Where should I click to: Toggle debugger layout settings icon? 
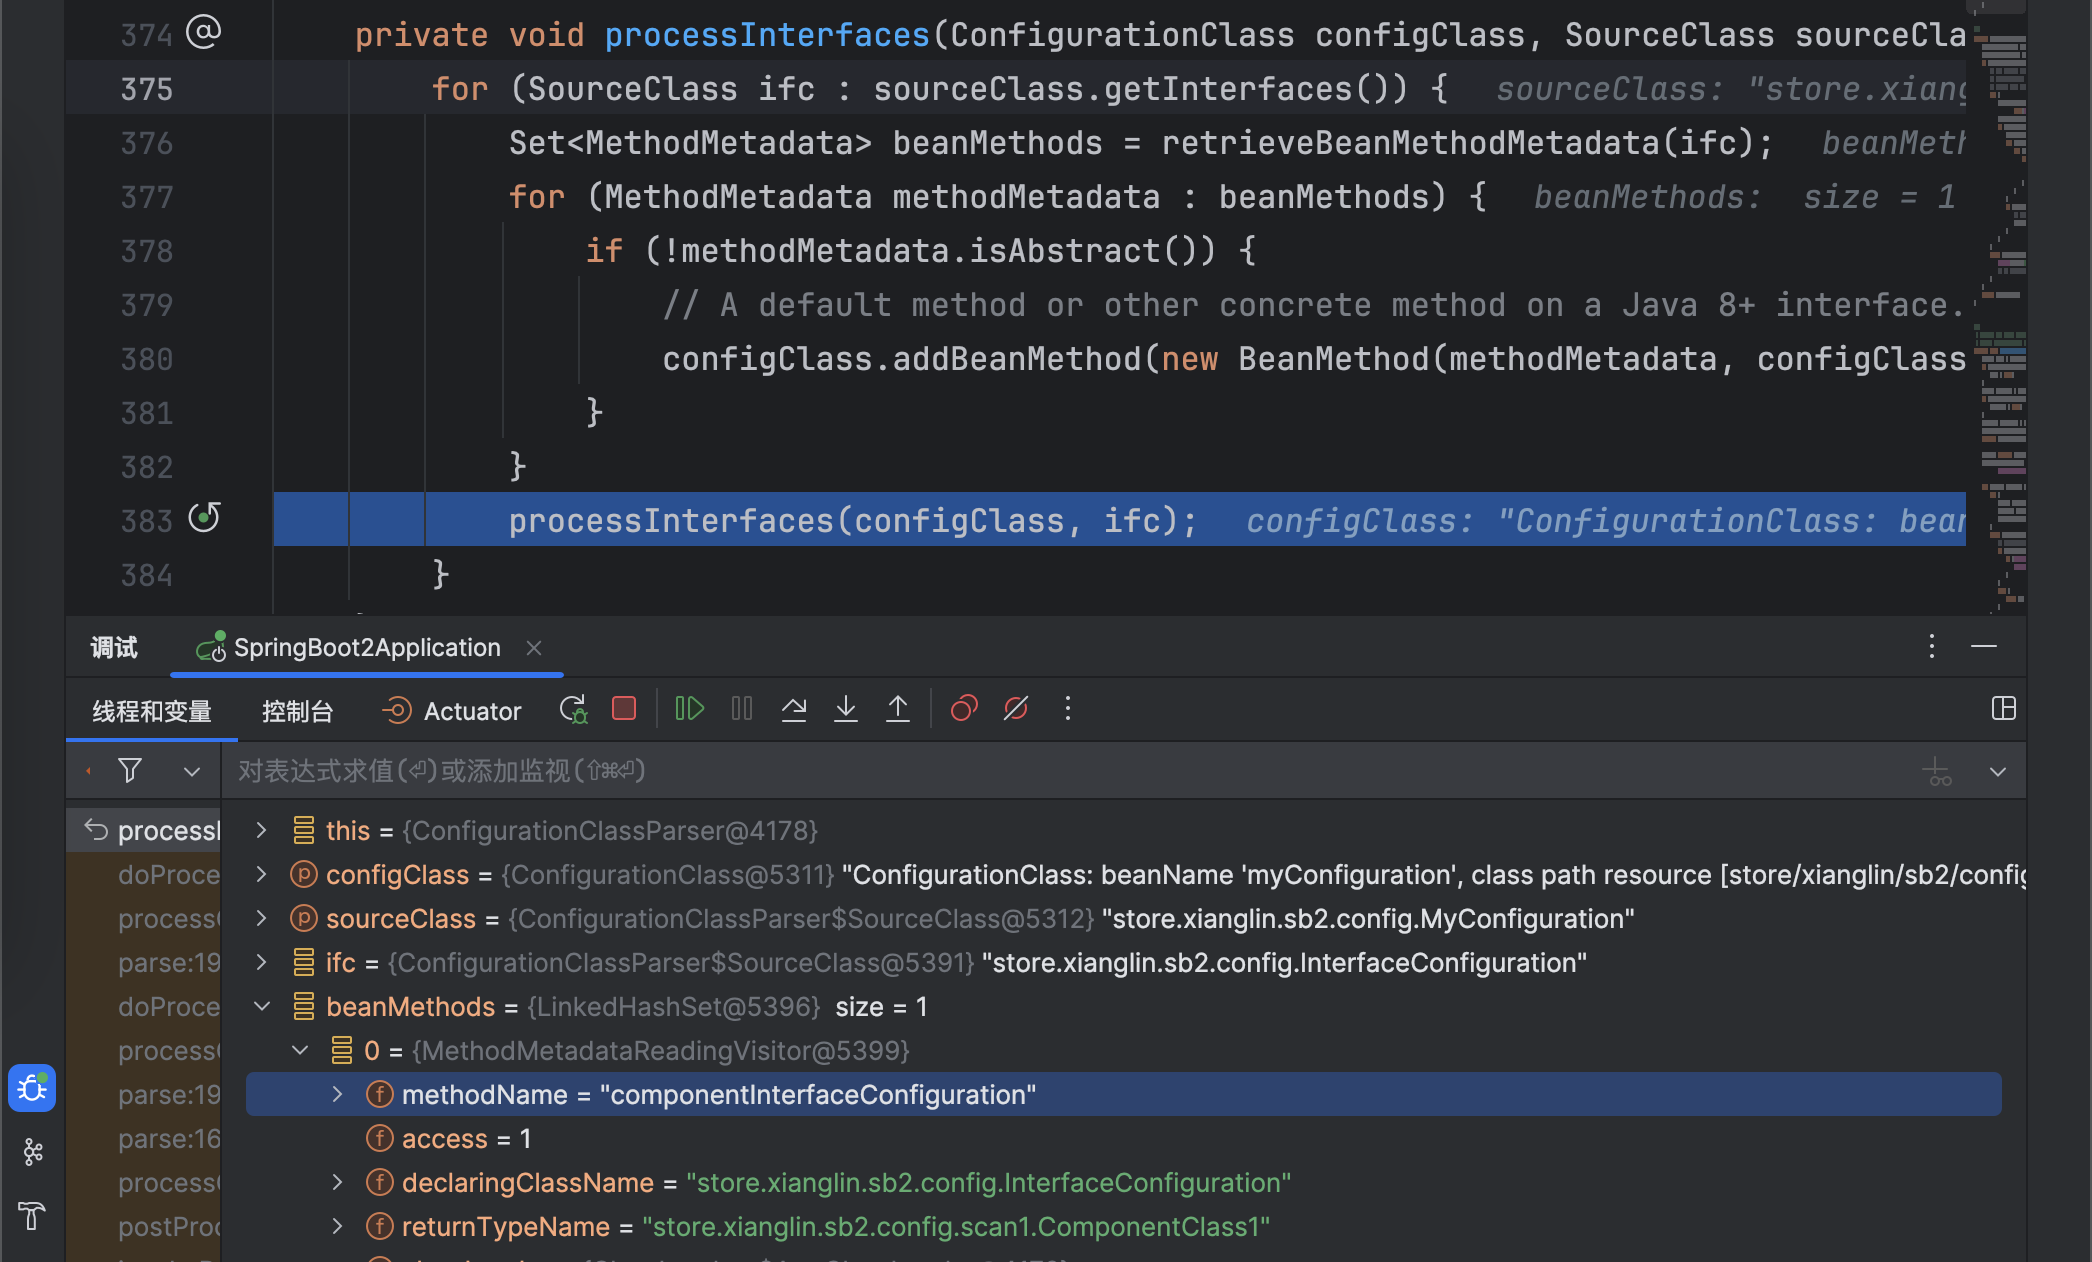[x=2004, y=709]
